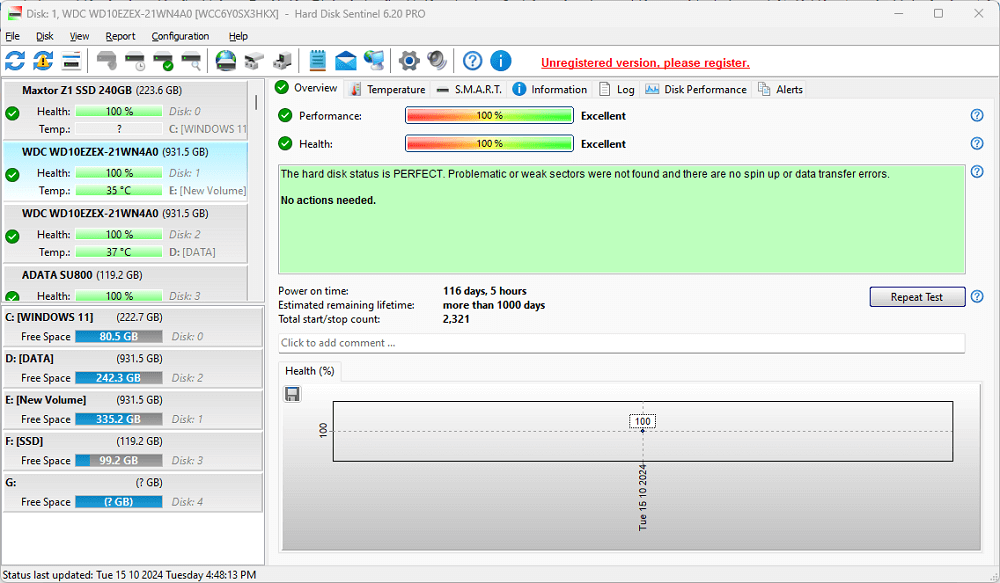
Task: Click the speaker sound toolbar icon
Action: point(437,61)
